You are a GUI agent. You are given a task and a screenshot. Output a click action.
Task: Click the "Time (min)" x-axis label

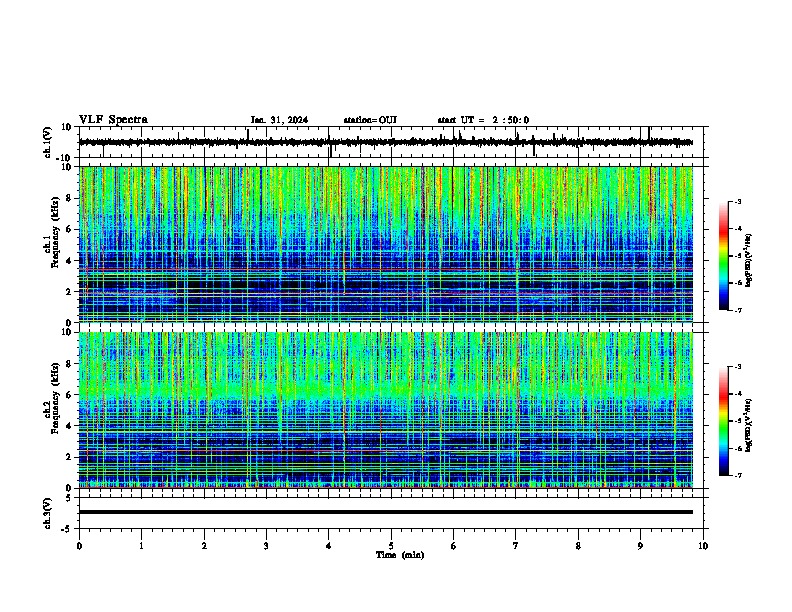(x=400, y=555)
